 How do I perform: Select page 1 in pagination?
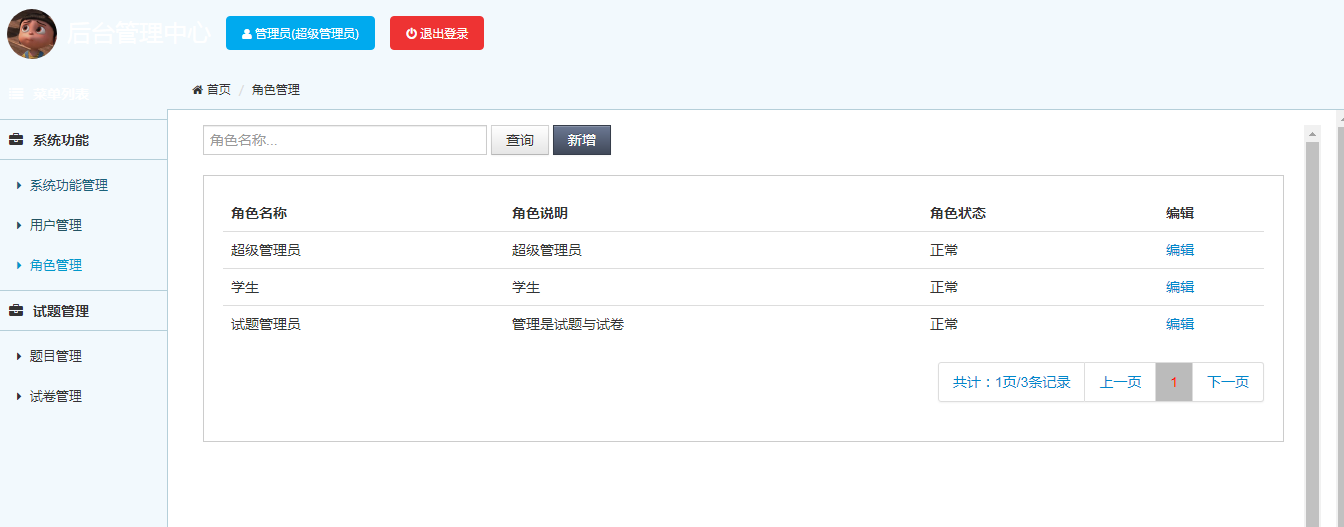(1174, 382)
